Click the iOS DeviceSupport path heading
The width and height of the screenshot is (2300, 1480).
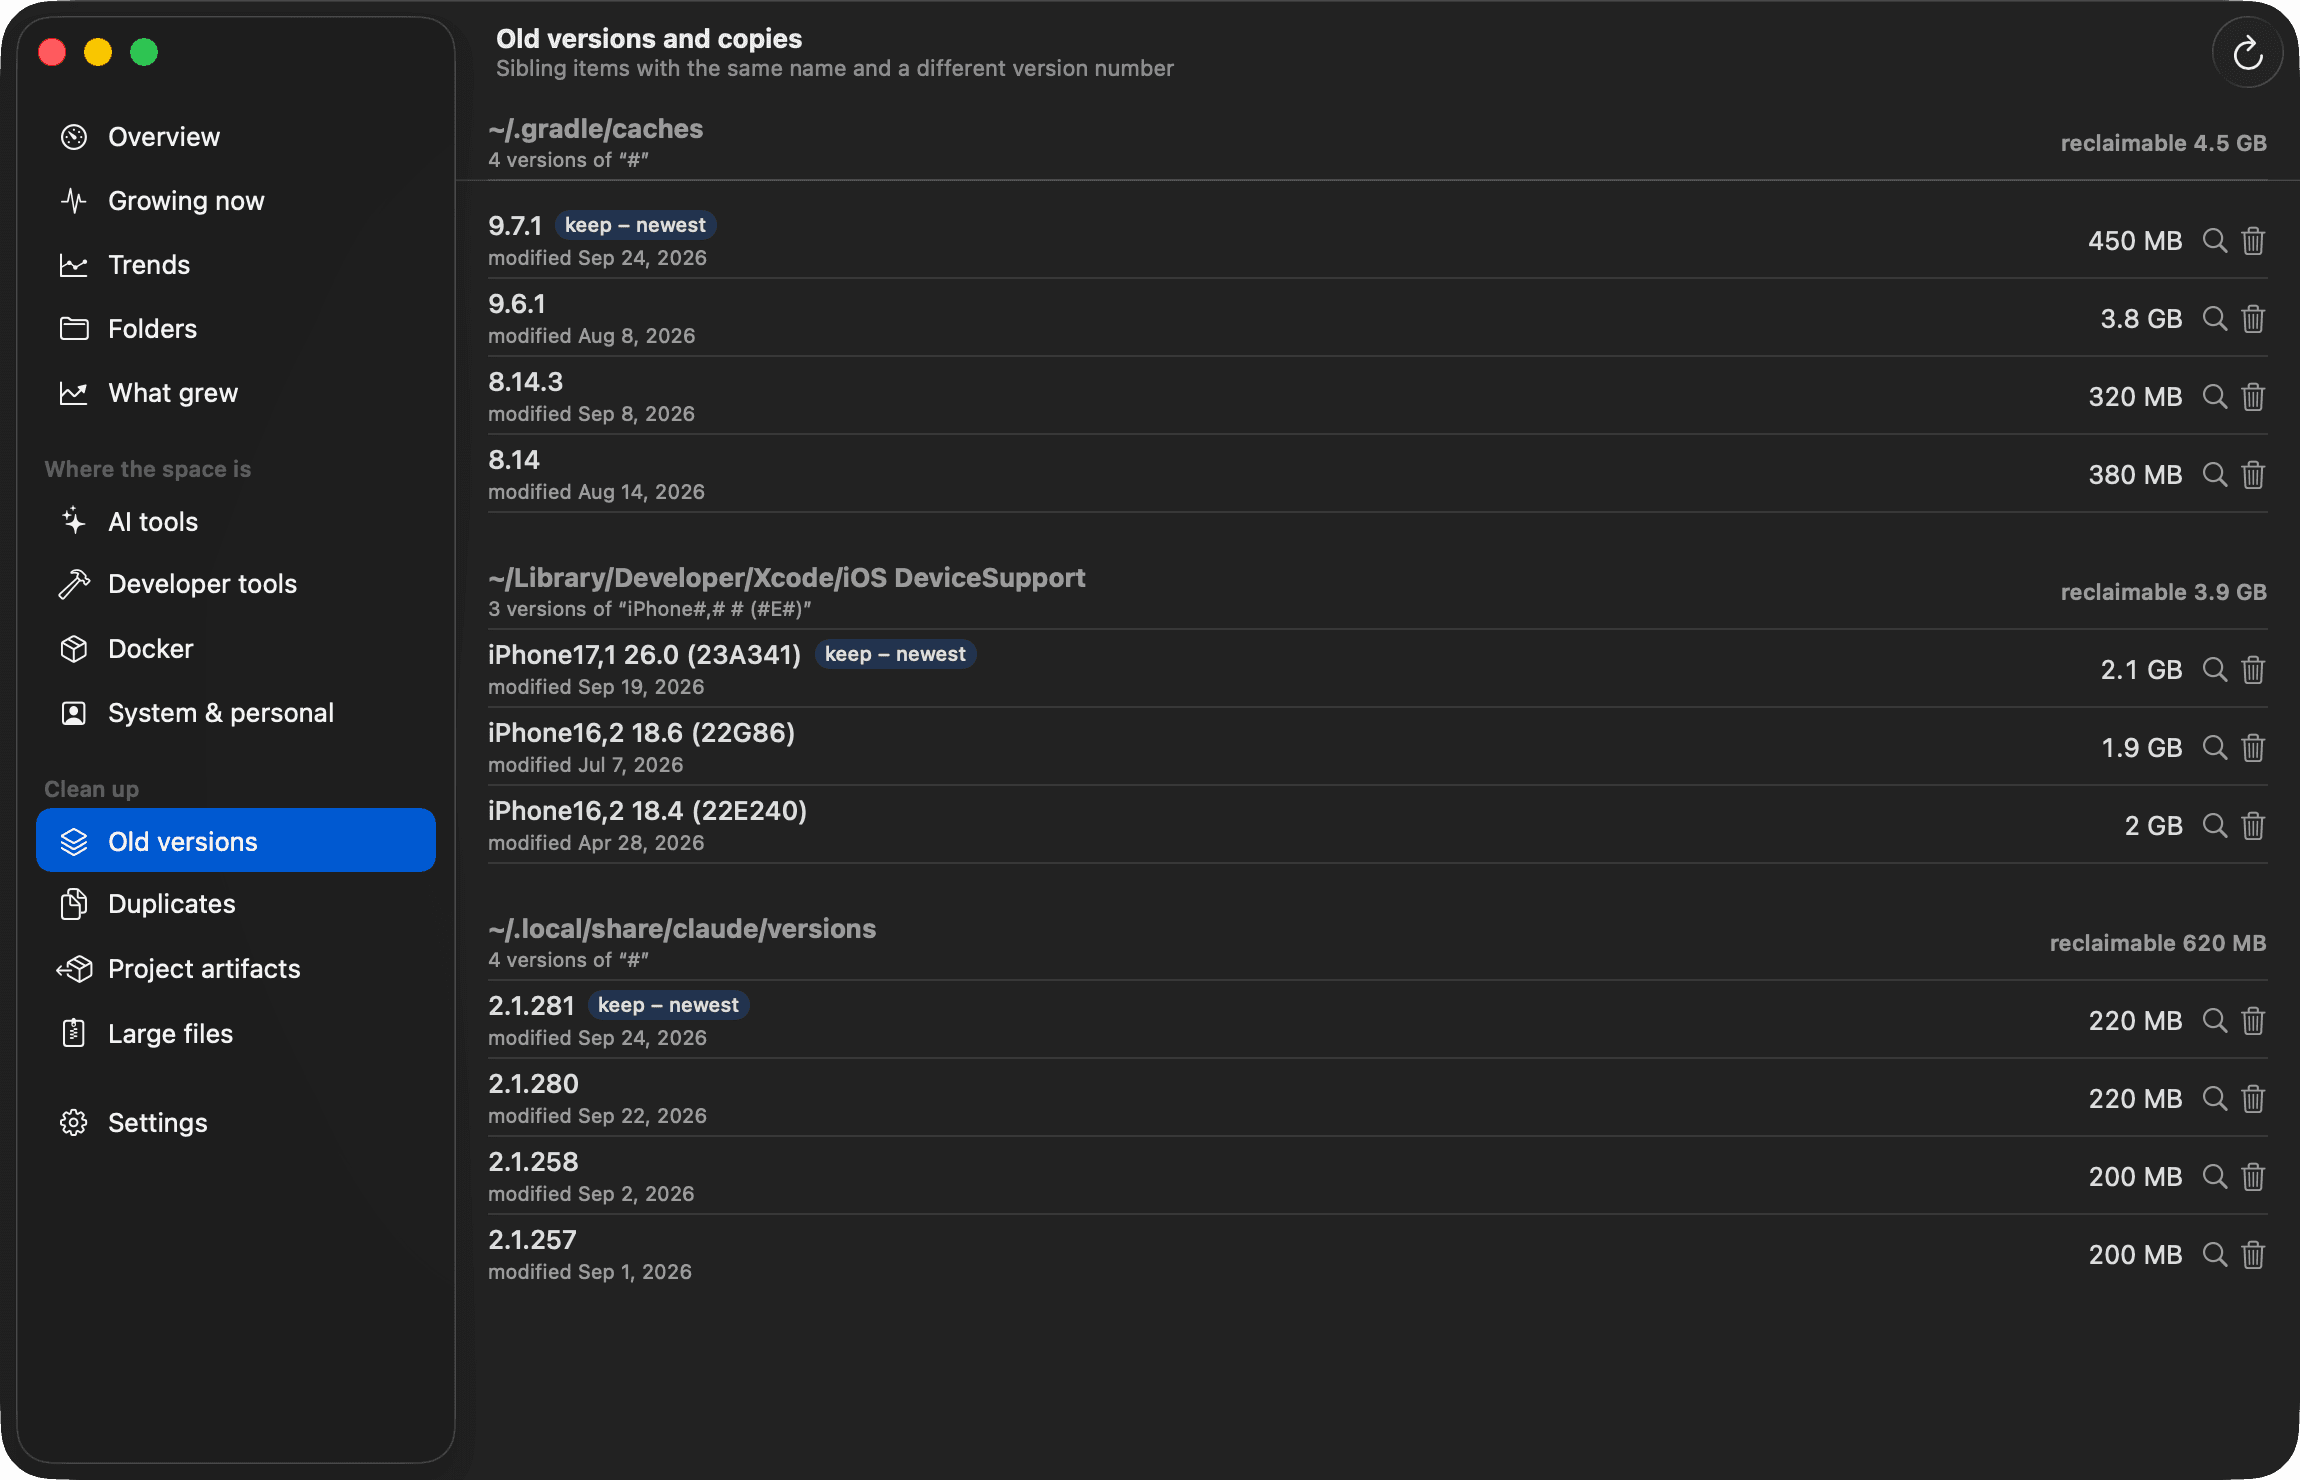787,578
